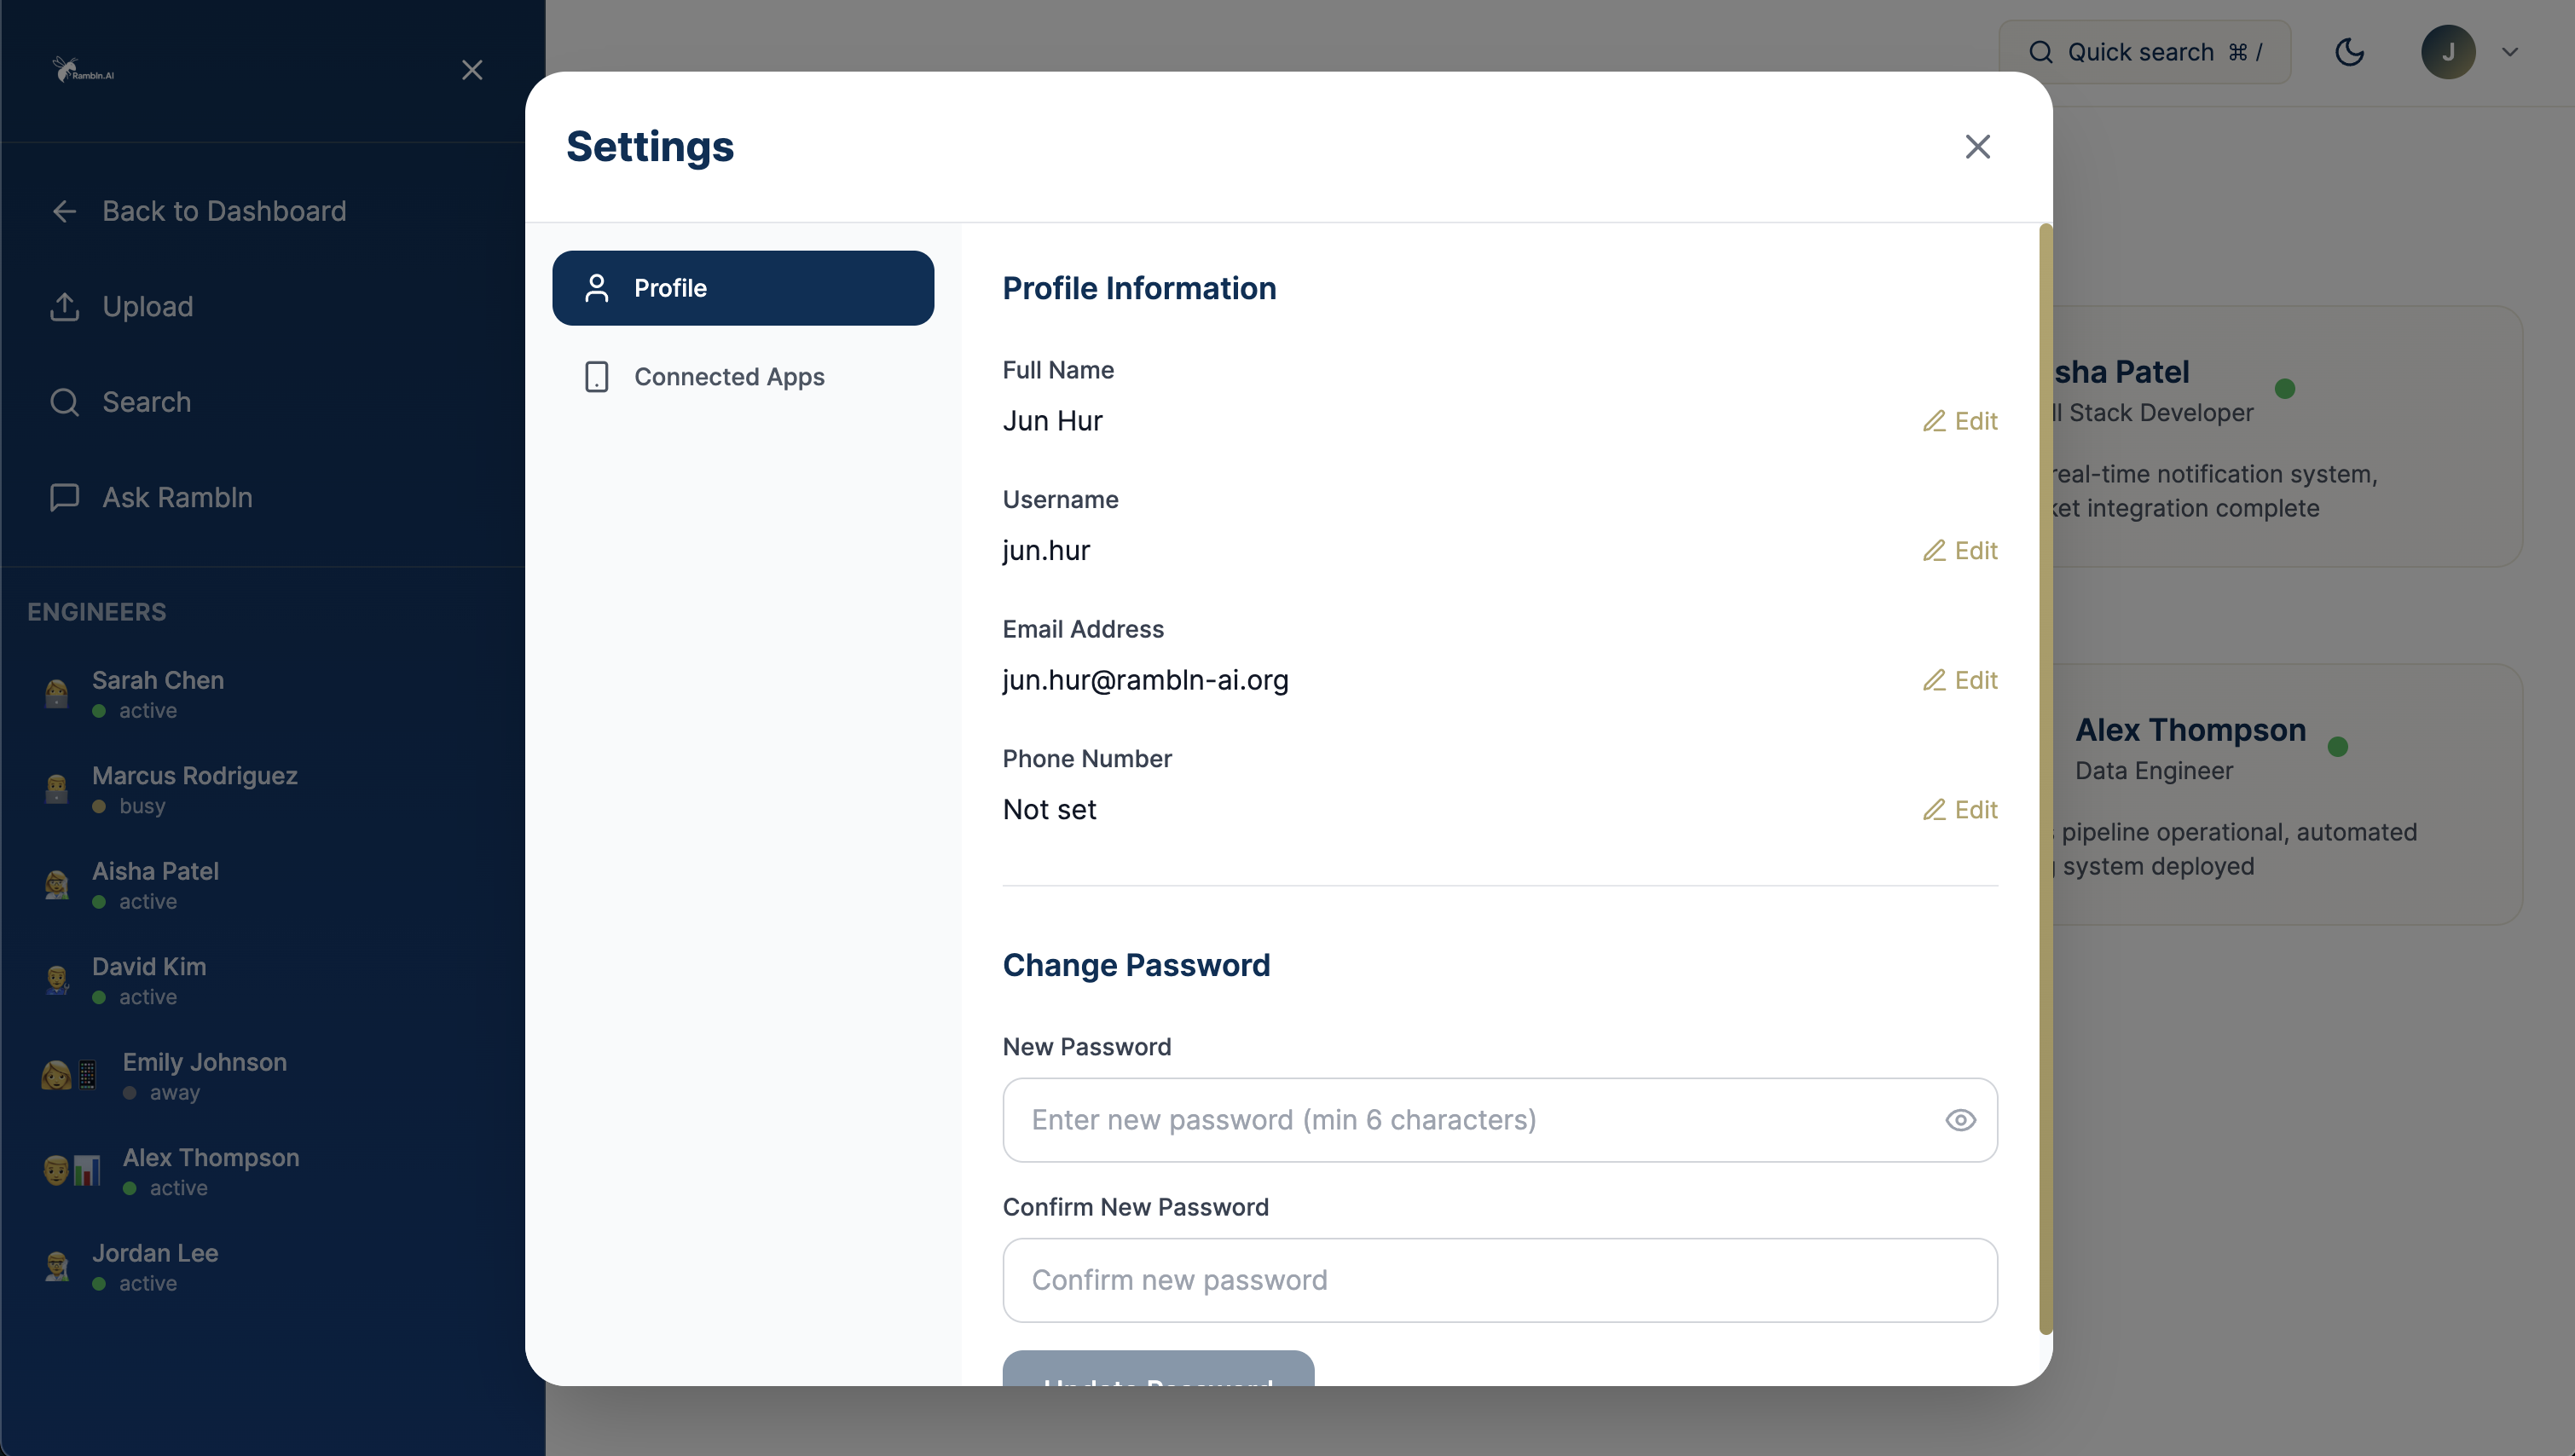Screen dimensions: 2575x1456
Task: Click the Upload icon in sidebar
Action: point(64,306)
